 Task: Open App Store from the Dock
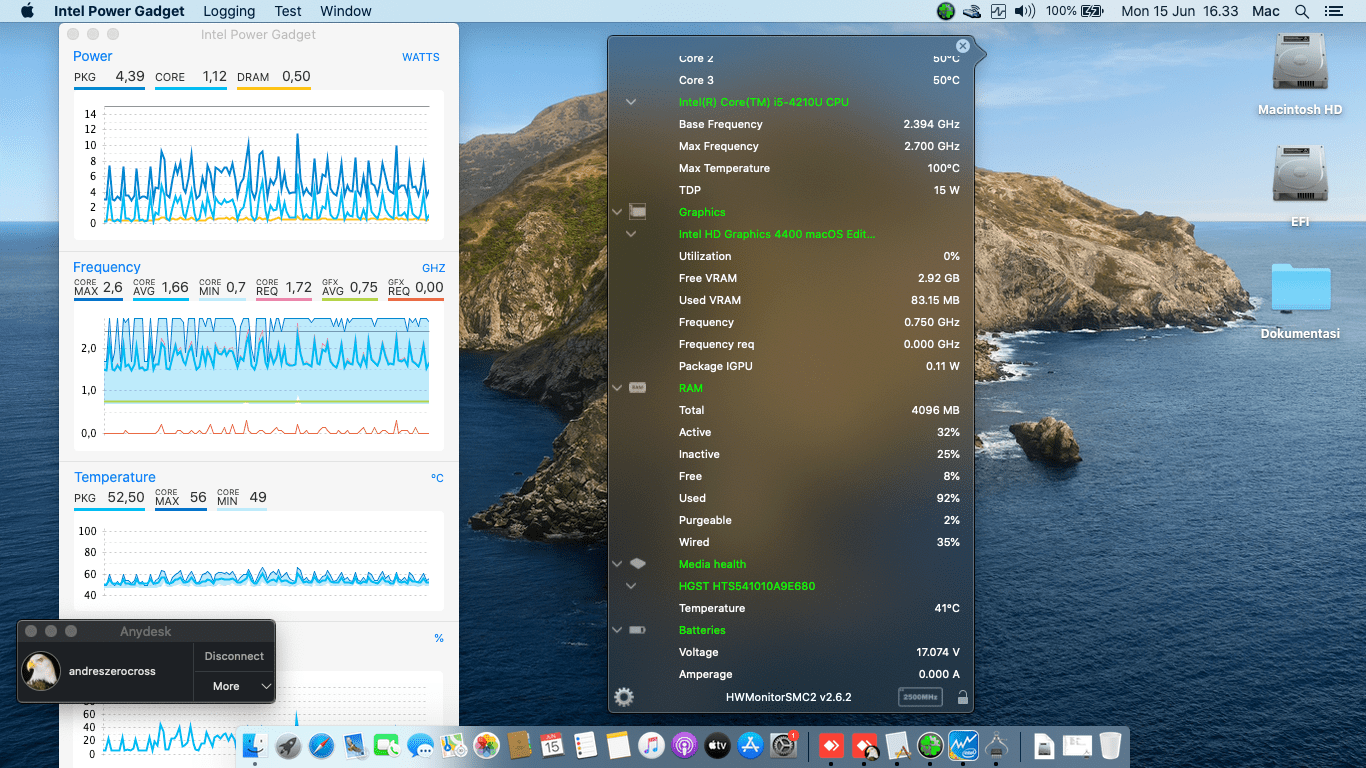coord(750,745)
